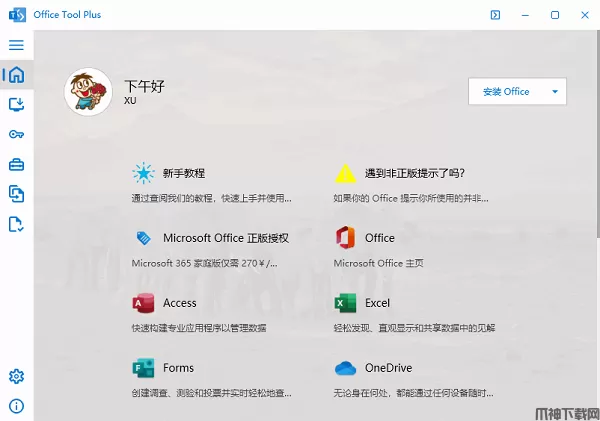
Task: Open the Activate key icon in sidebar
Action: [x=16, y=134]
